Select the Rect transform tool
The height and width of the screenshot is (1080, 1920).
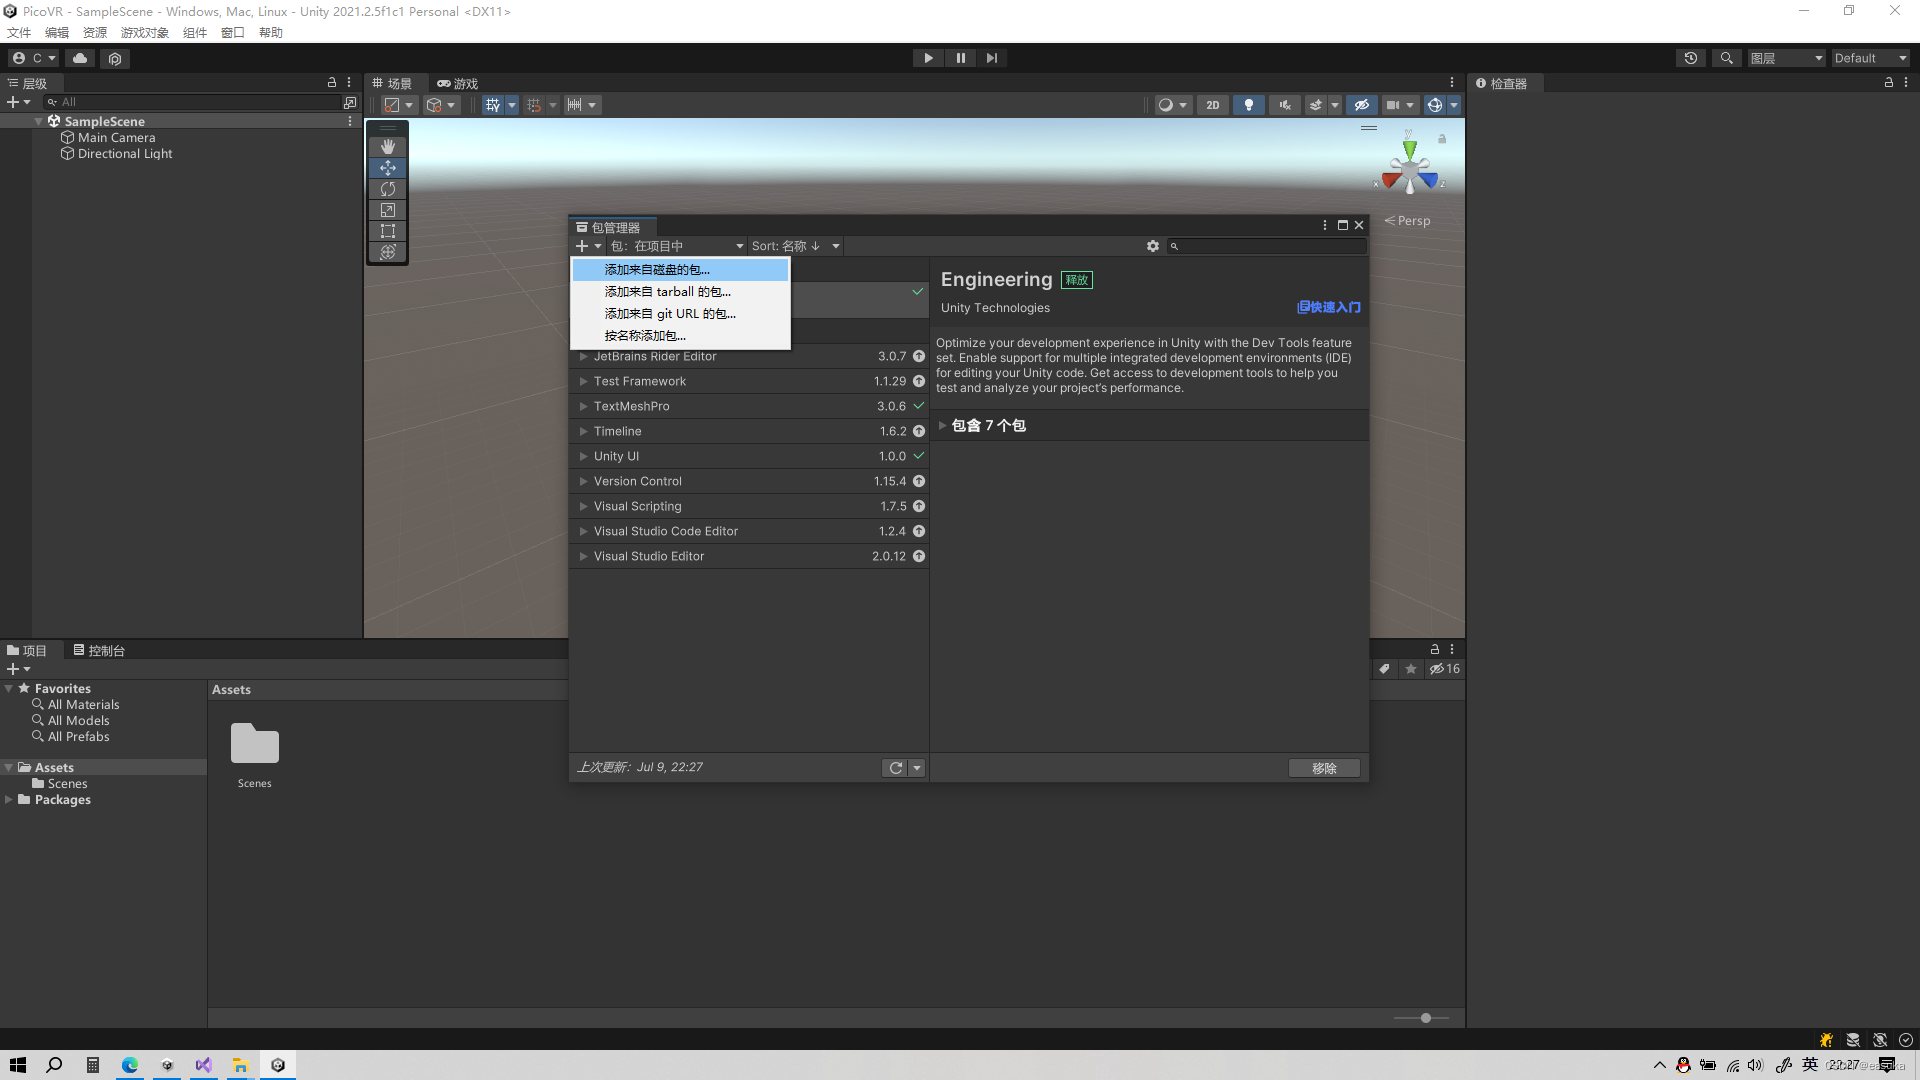pyautogui.click(x=388, y=231)
